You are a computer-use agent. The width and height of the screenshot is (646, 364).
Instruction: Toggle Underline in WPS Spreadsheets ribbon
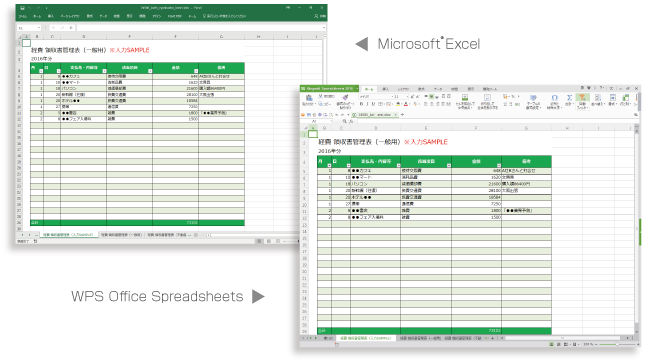373,104
